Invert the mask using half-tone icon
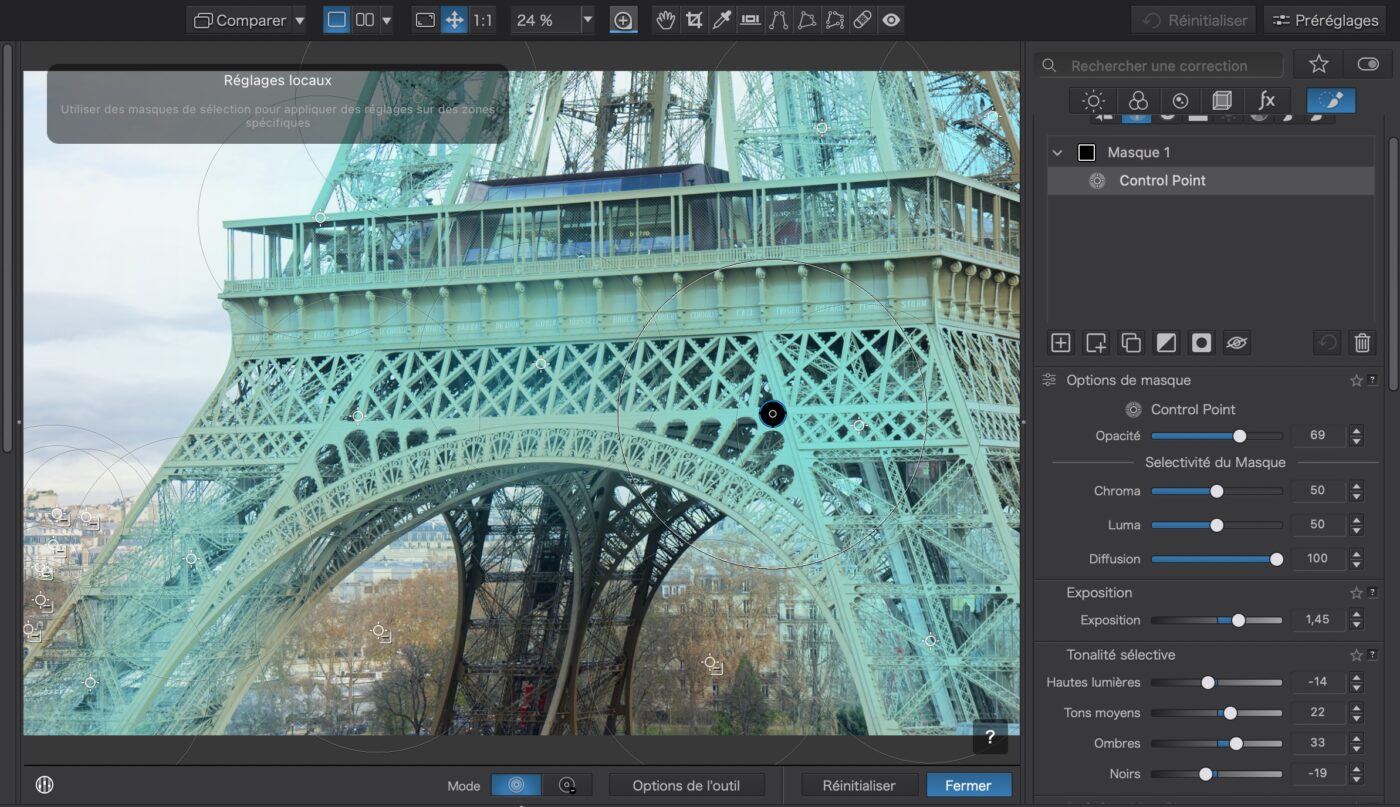The height and width of the screenshot is (807, 1400). tap(1166, 343)
